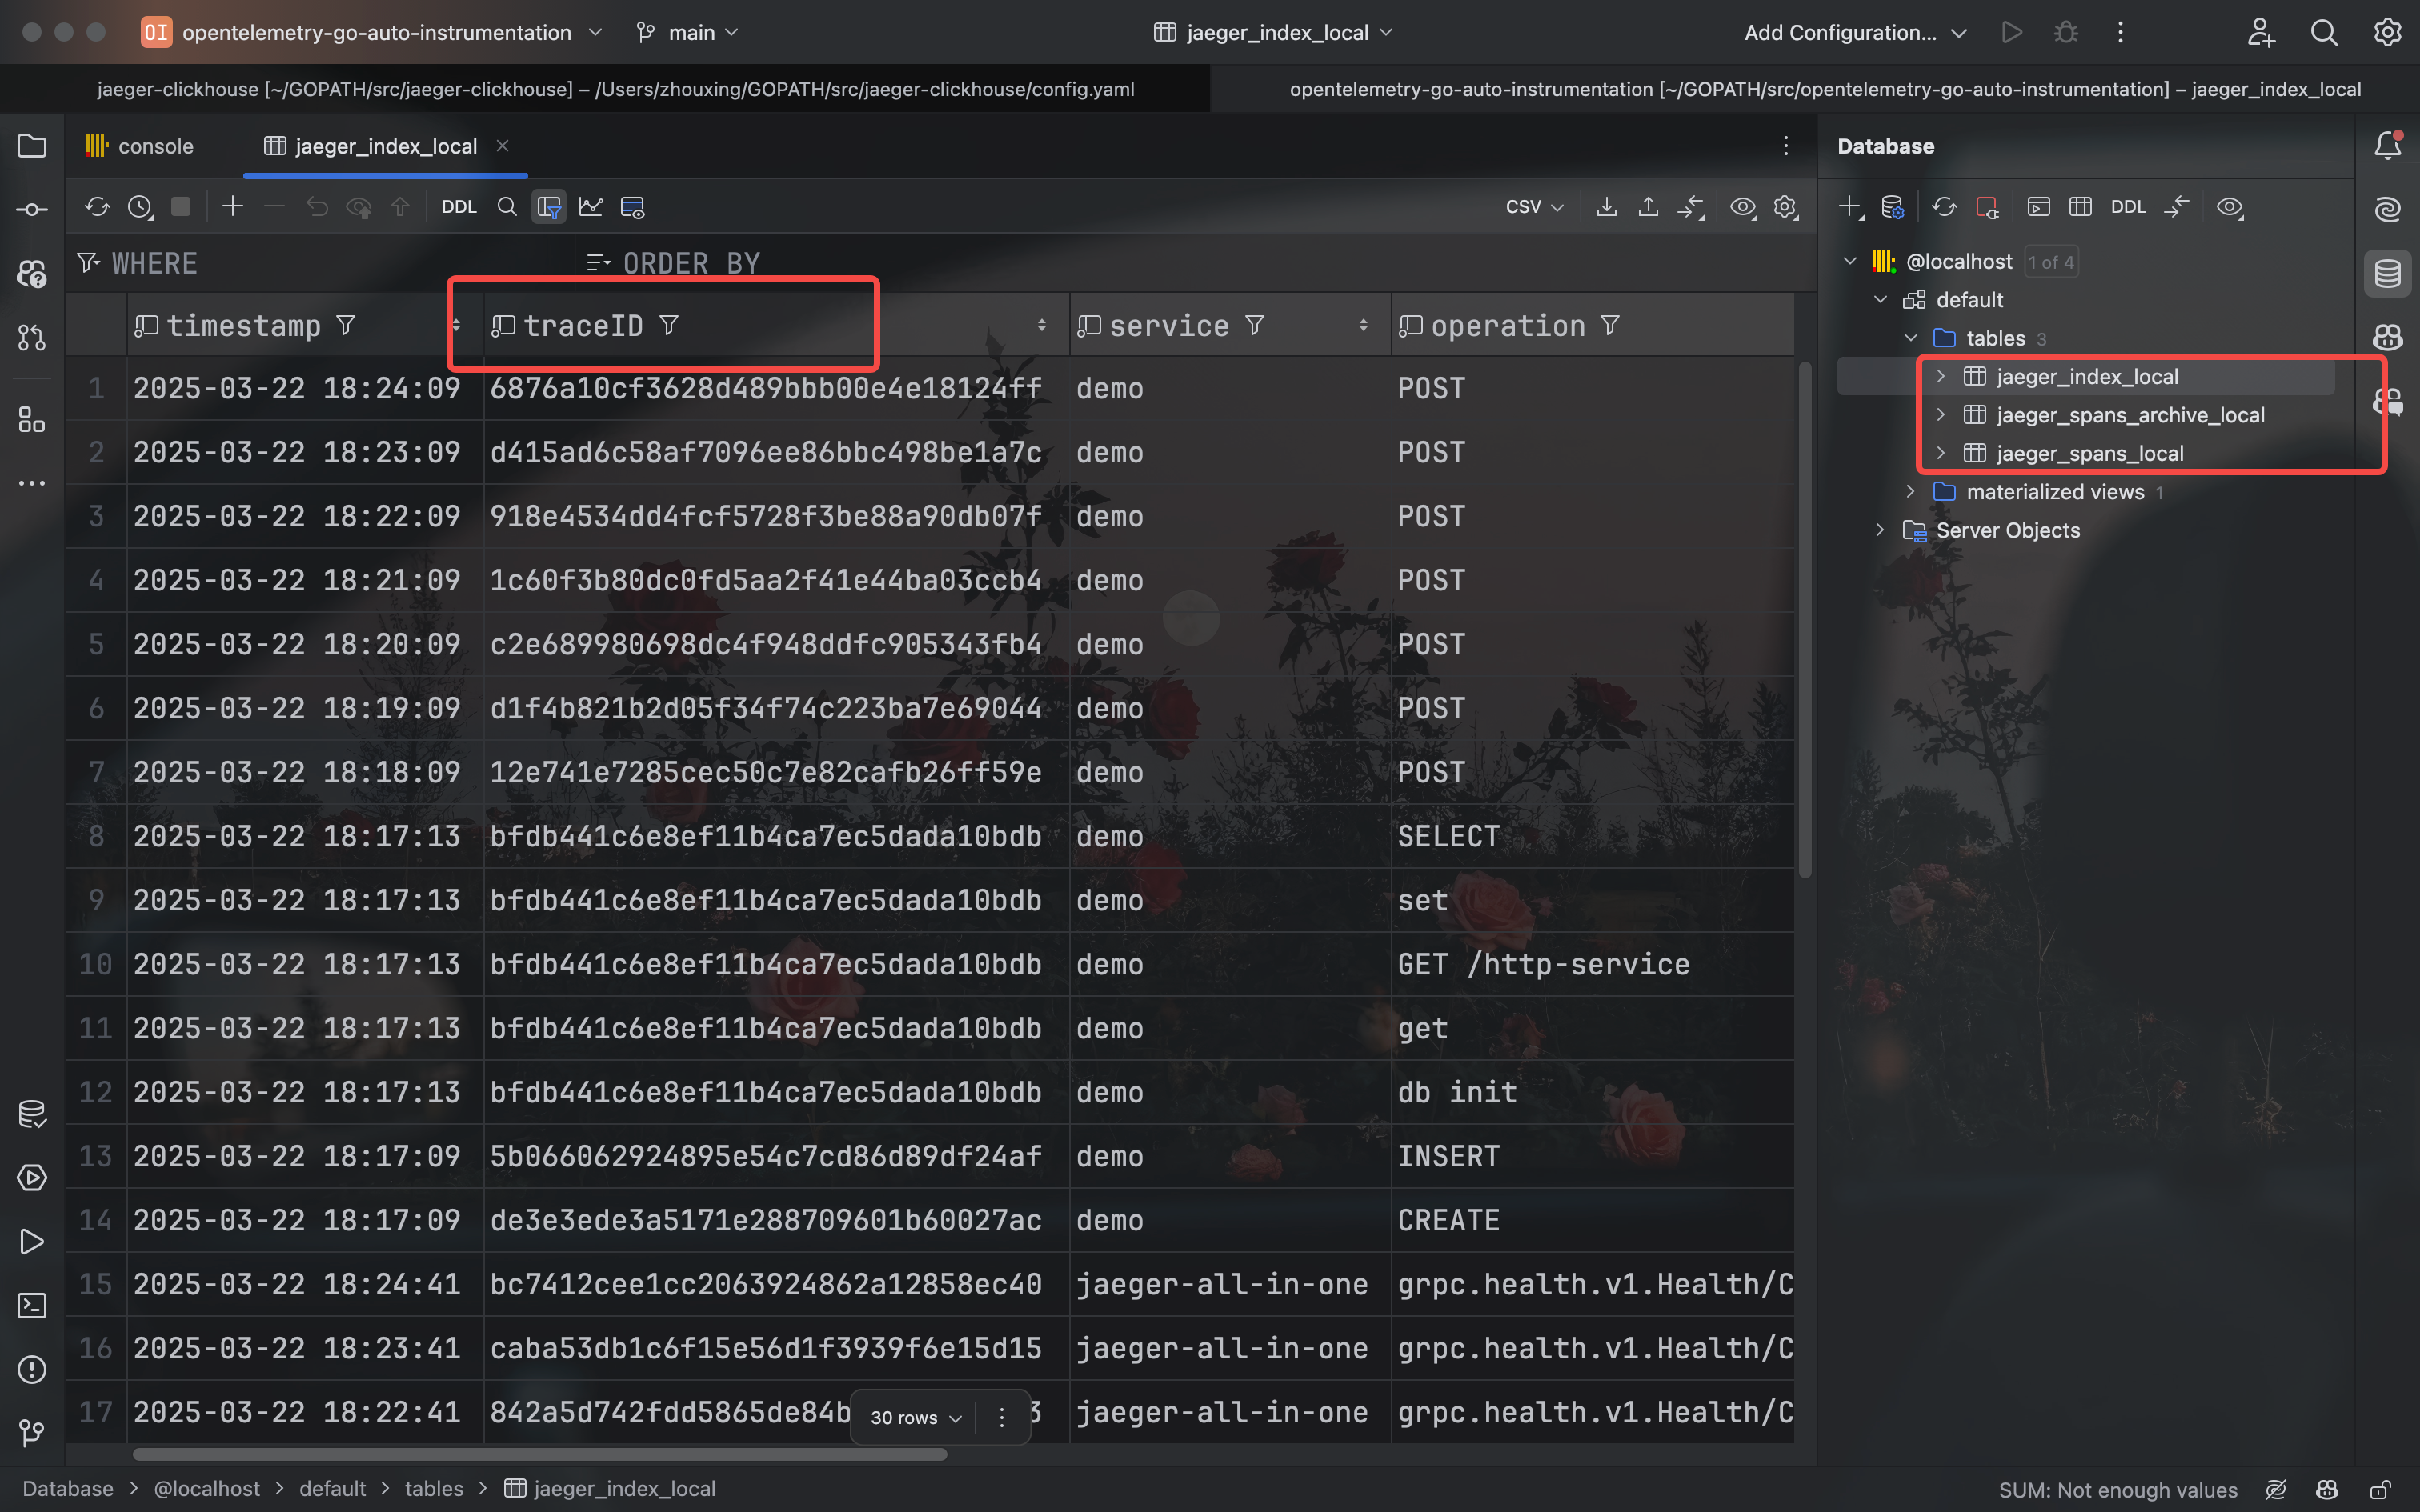This screenshot has height=1512, width=2420.
Task: Click the horizontal scrollbar under the table
Action: [x=540, y=1454]
